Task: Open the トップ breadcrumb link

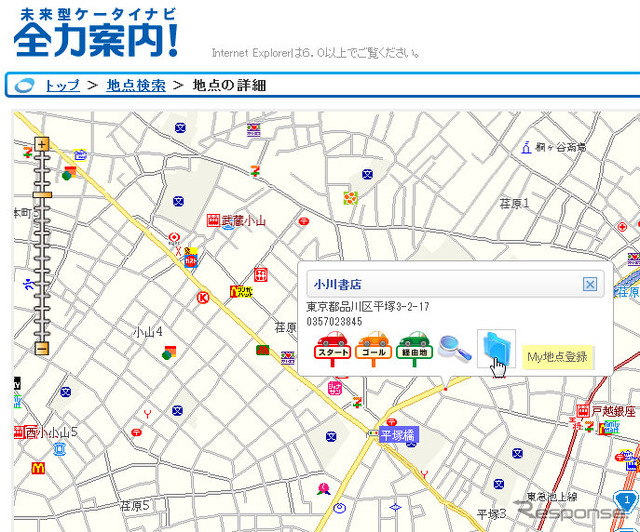Action: click(x=62, y=85)
